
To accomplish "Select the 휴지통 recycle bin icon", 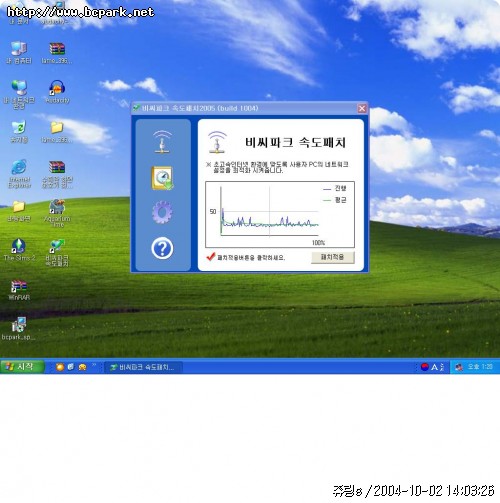I will [x=19, y=132].
